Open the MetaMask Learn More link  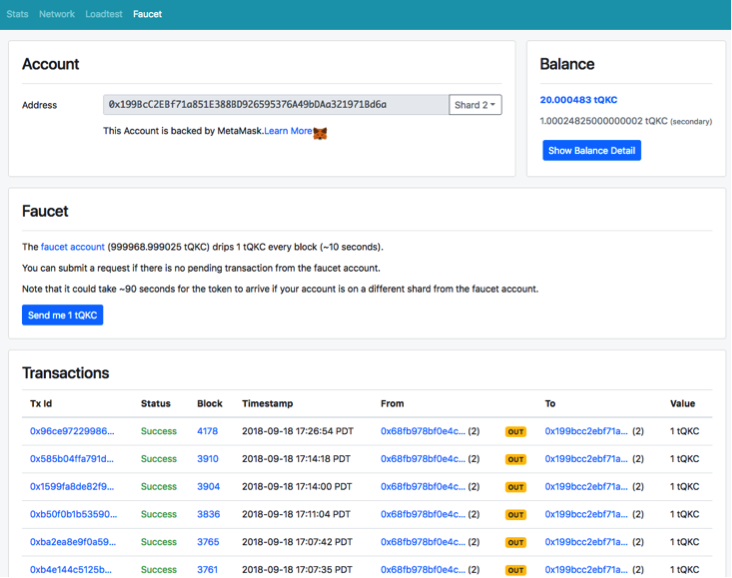[x=288, y=131]
